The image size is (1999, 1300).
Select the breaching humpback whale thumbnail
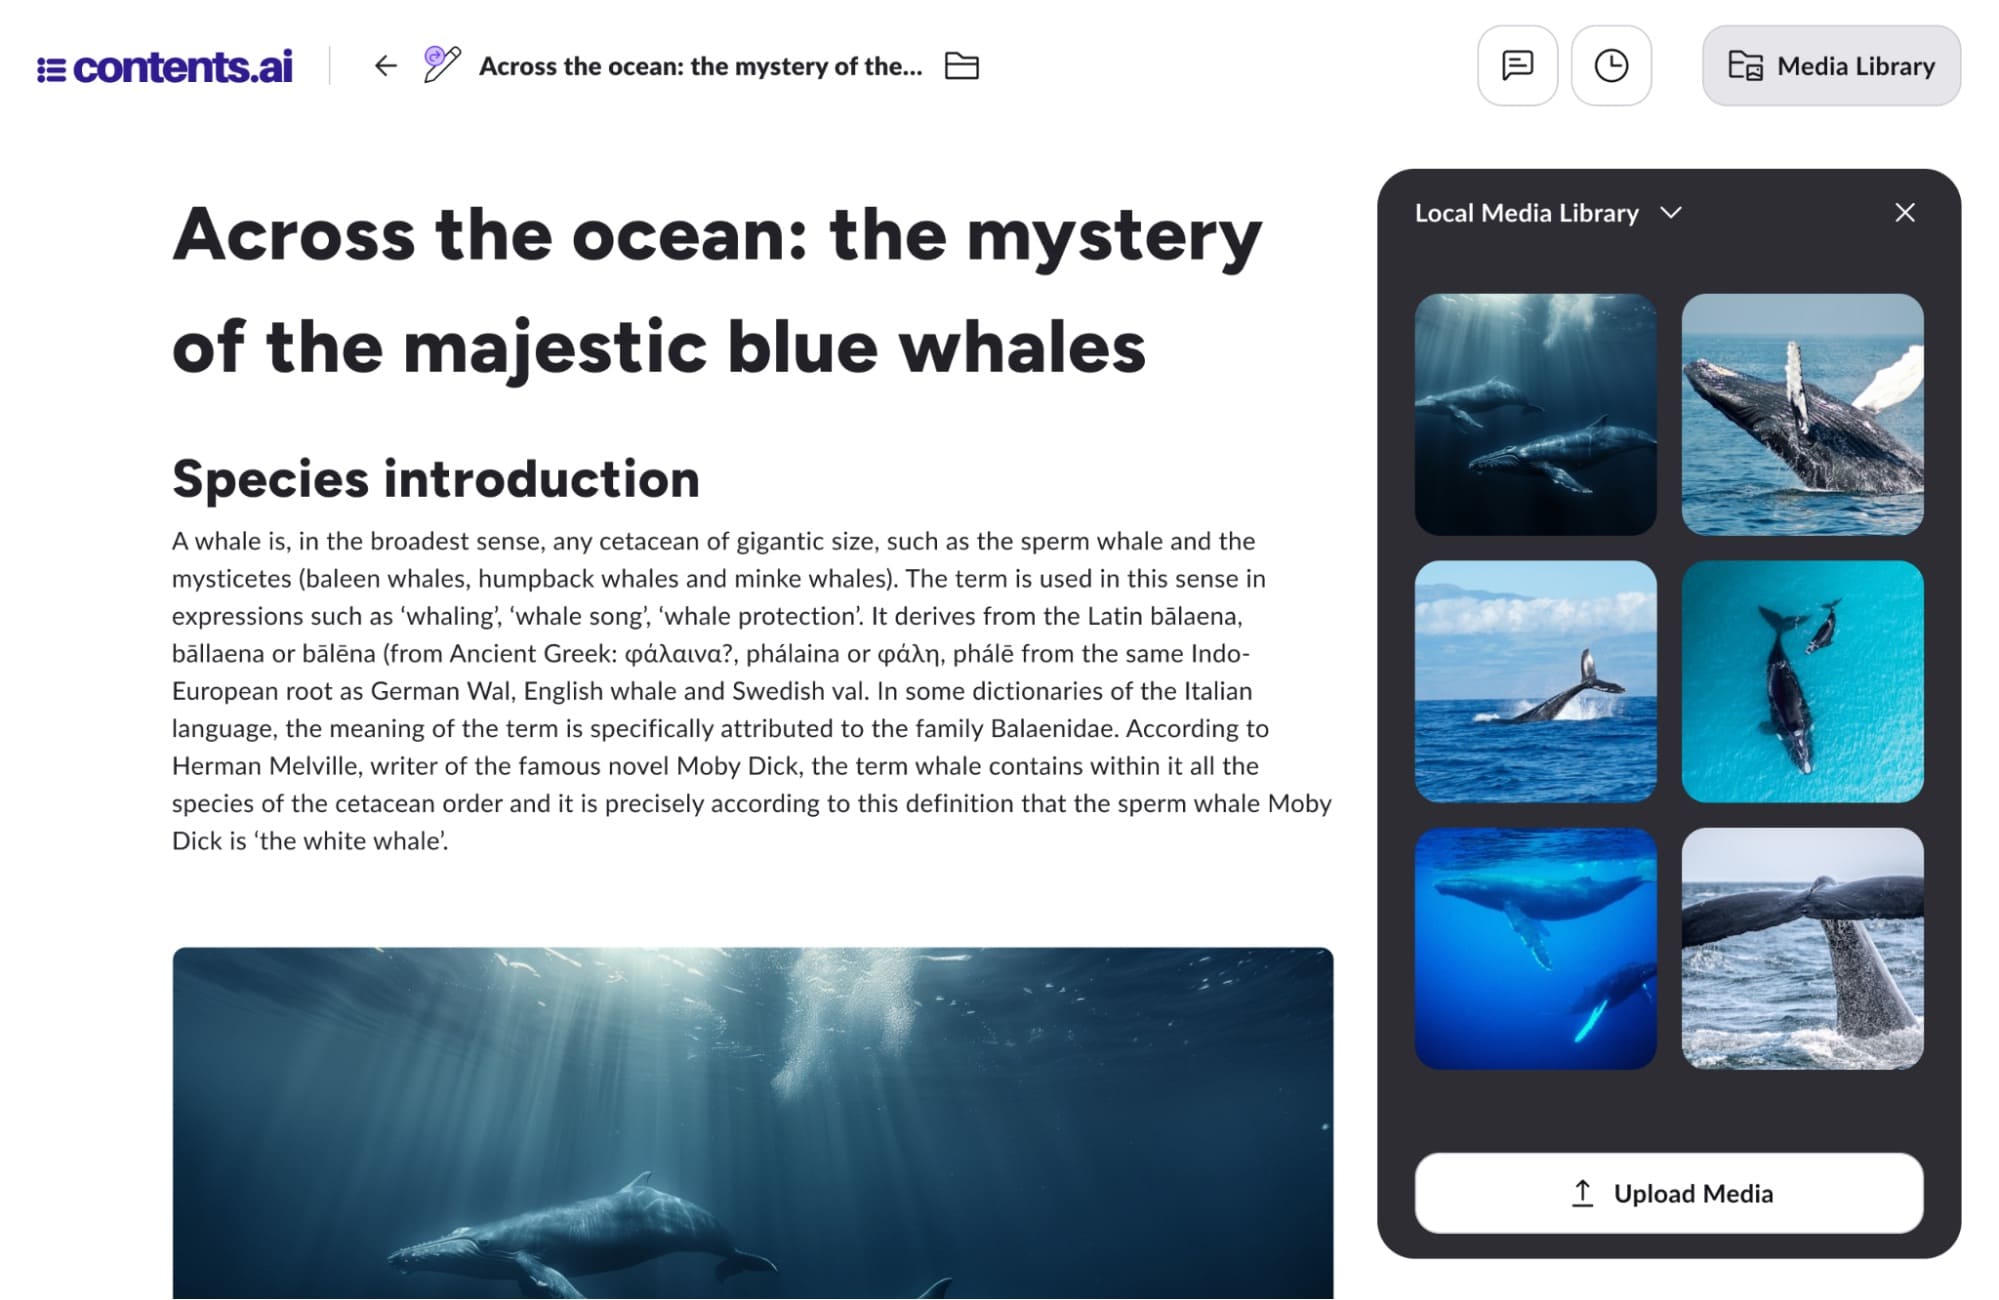click(x=1802, y=414)
